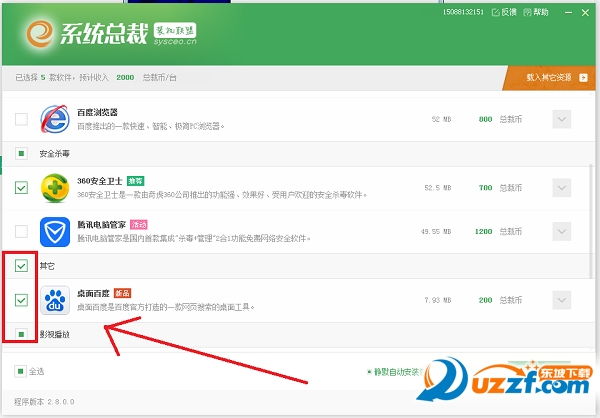Expand the 腾讯电脑管家 row dropdown arrow
This screenshot has width=600, height=418.
(x=562, y=232)
